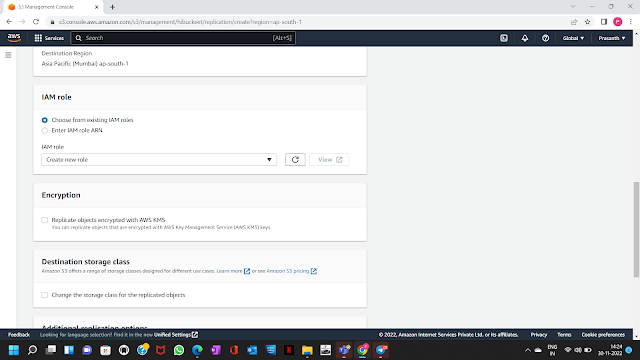640x360 pixels.
Task: Open the Learn more external link icon
Action: (x=247, y=271)
